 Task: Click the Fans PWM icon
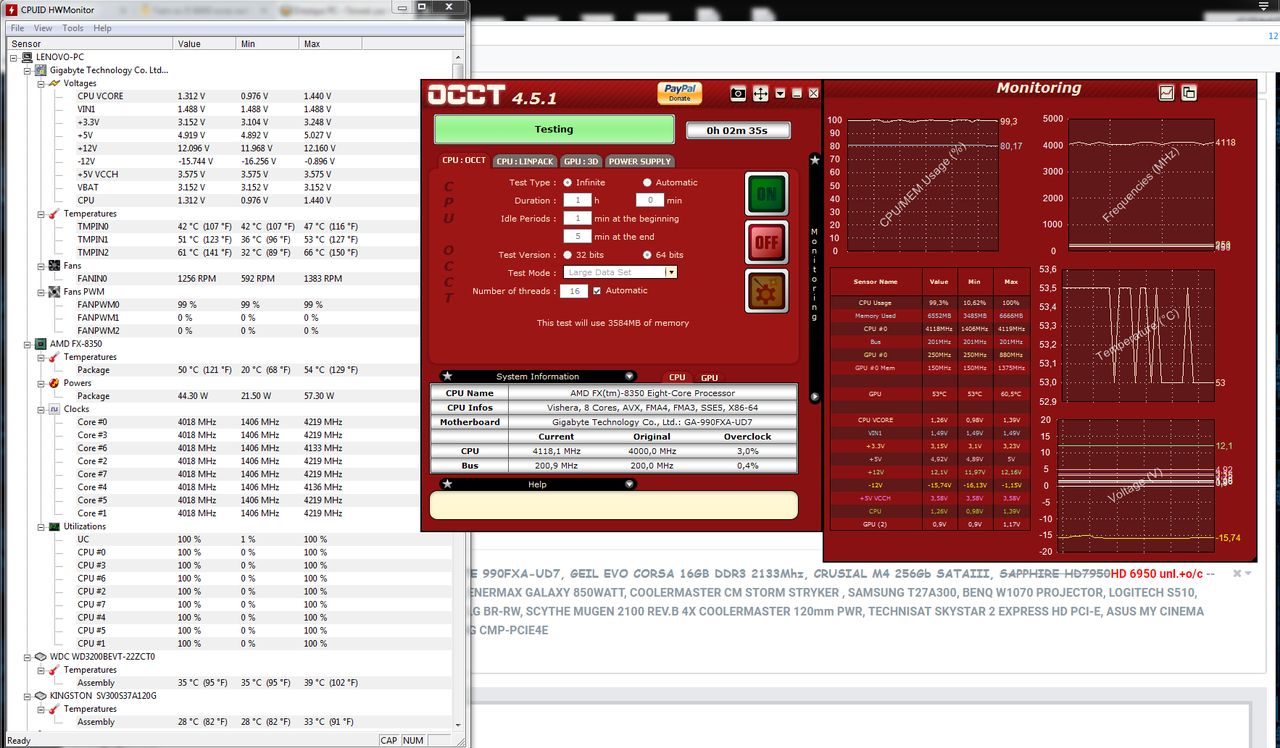click(55, 292)
